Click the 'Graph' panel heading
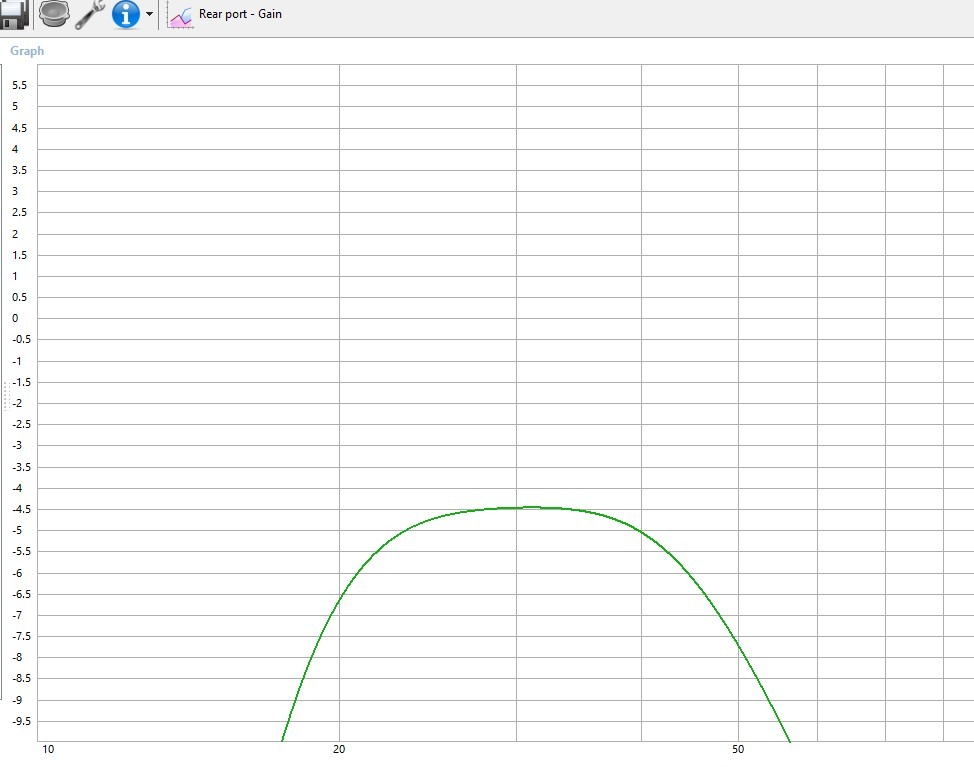 click(27, 51)
